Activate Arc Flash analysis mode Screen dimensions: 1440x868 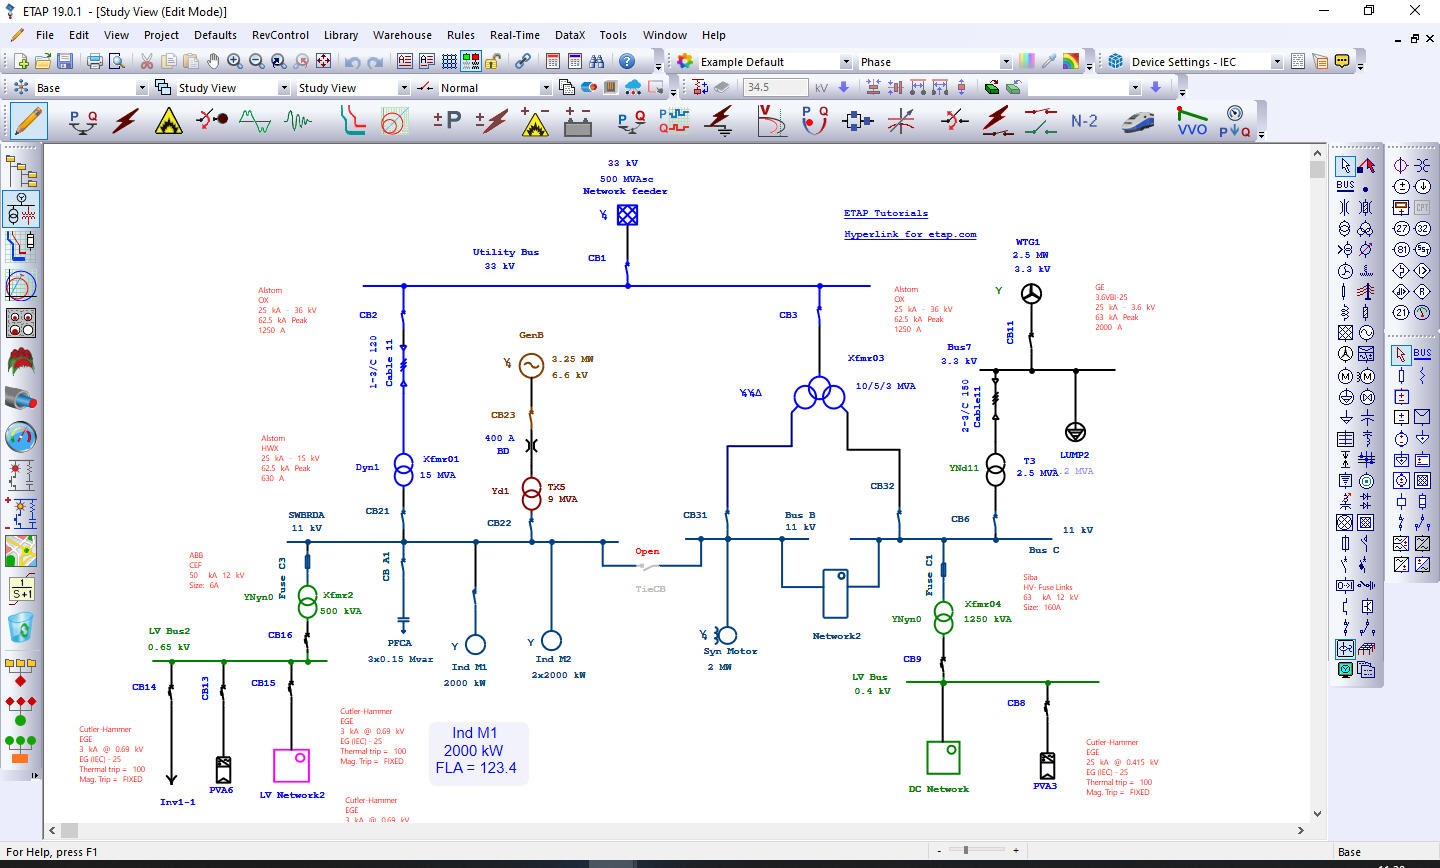[169, 121]
